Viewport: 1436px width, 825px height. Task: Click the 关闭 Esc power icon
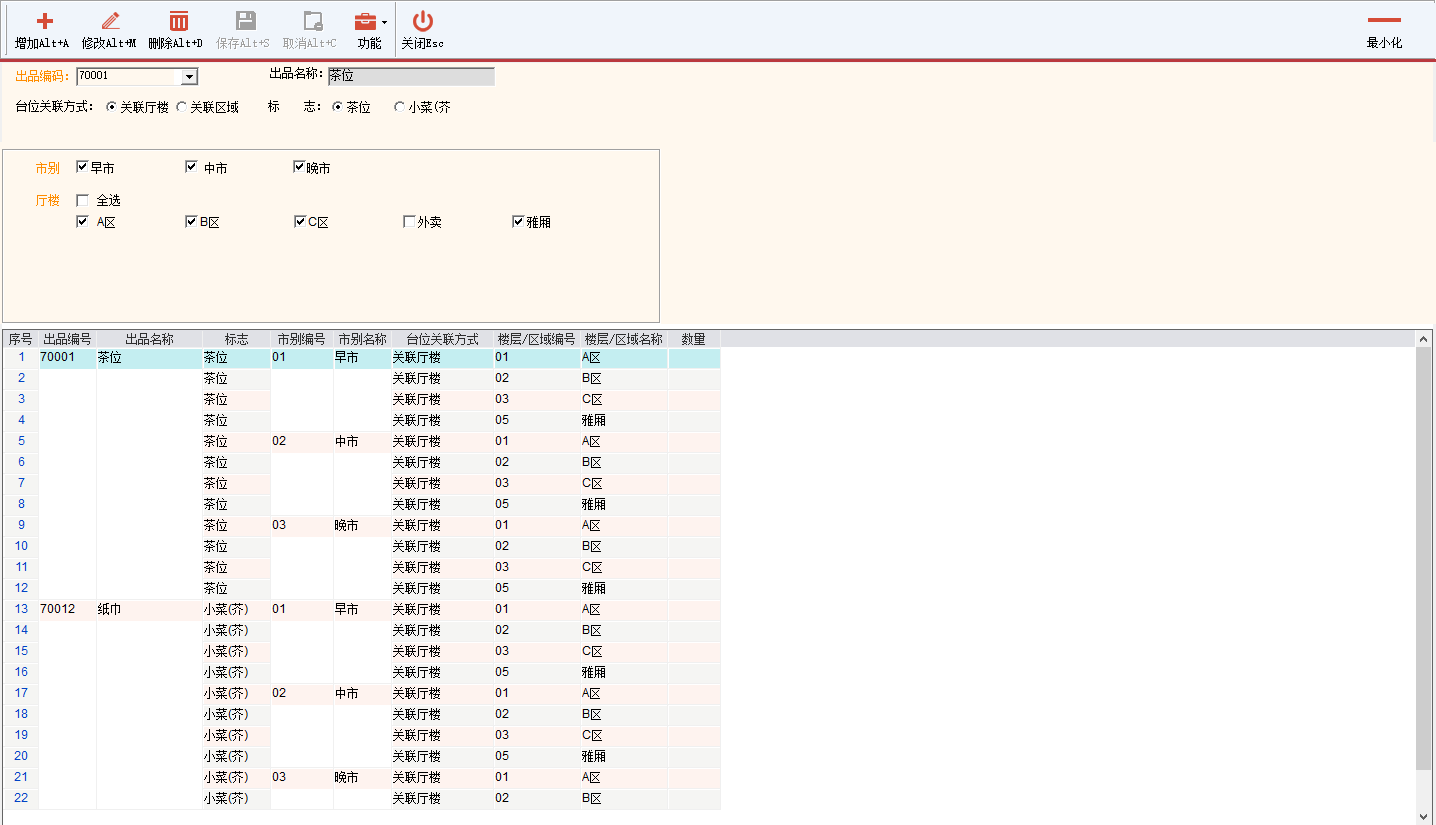click(423, 21)
